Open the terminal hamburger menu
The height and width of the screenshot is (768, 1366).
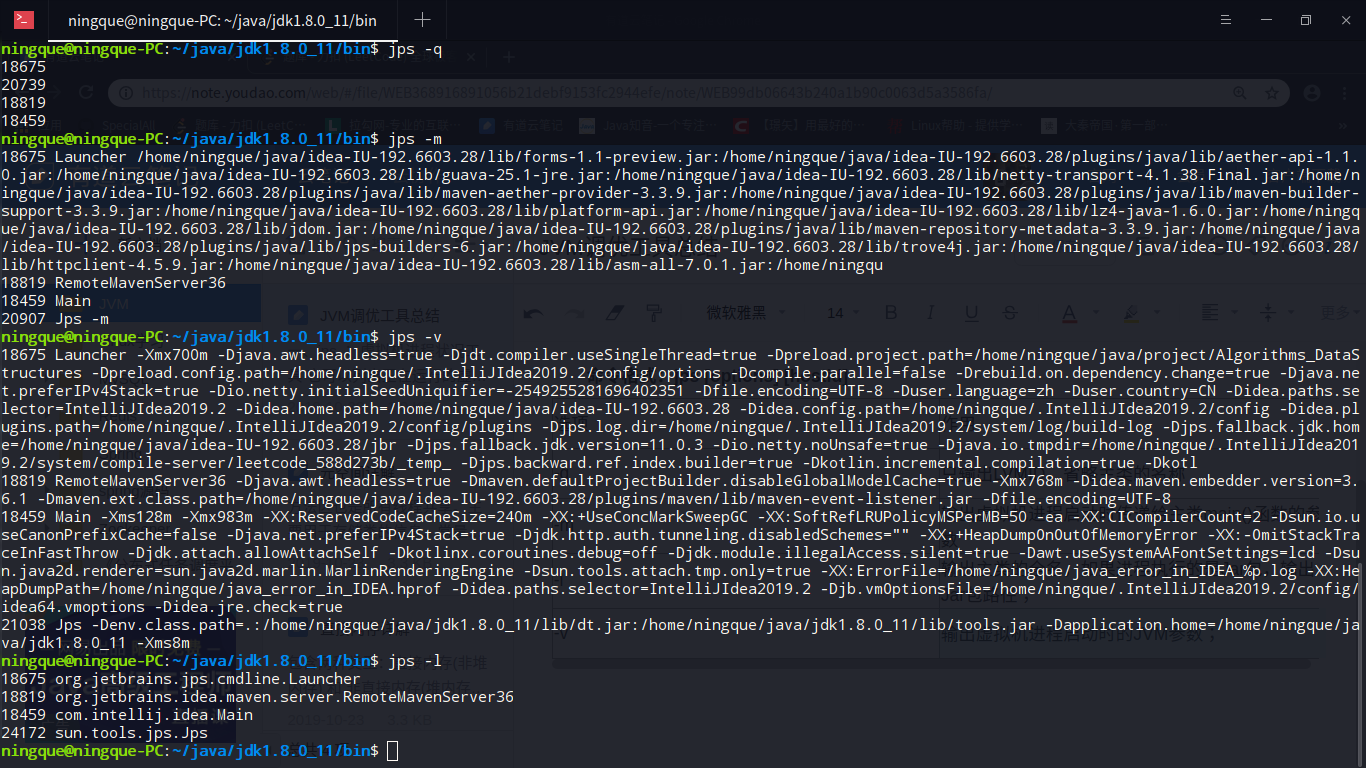coord(1226,20)
